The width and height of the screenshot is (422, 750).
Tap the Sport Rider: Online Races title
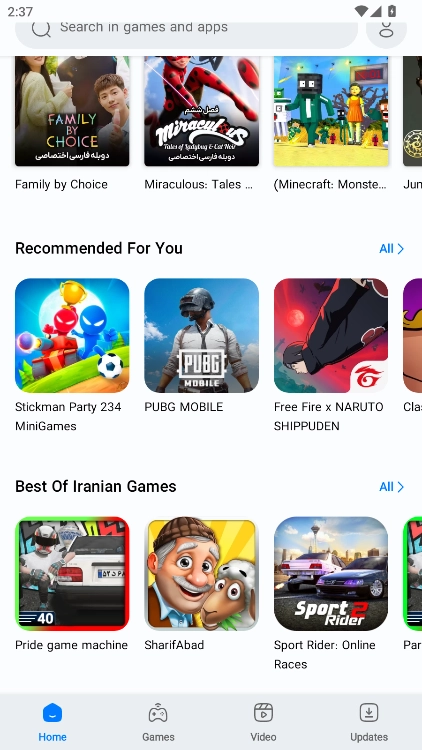[324, 654]
